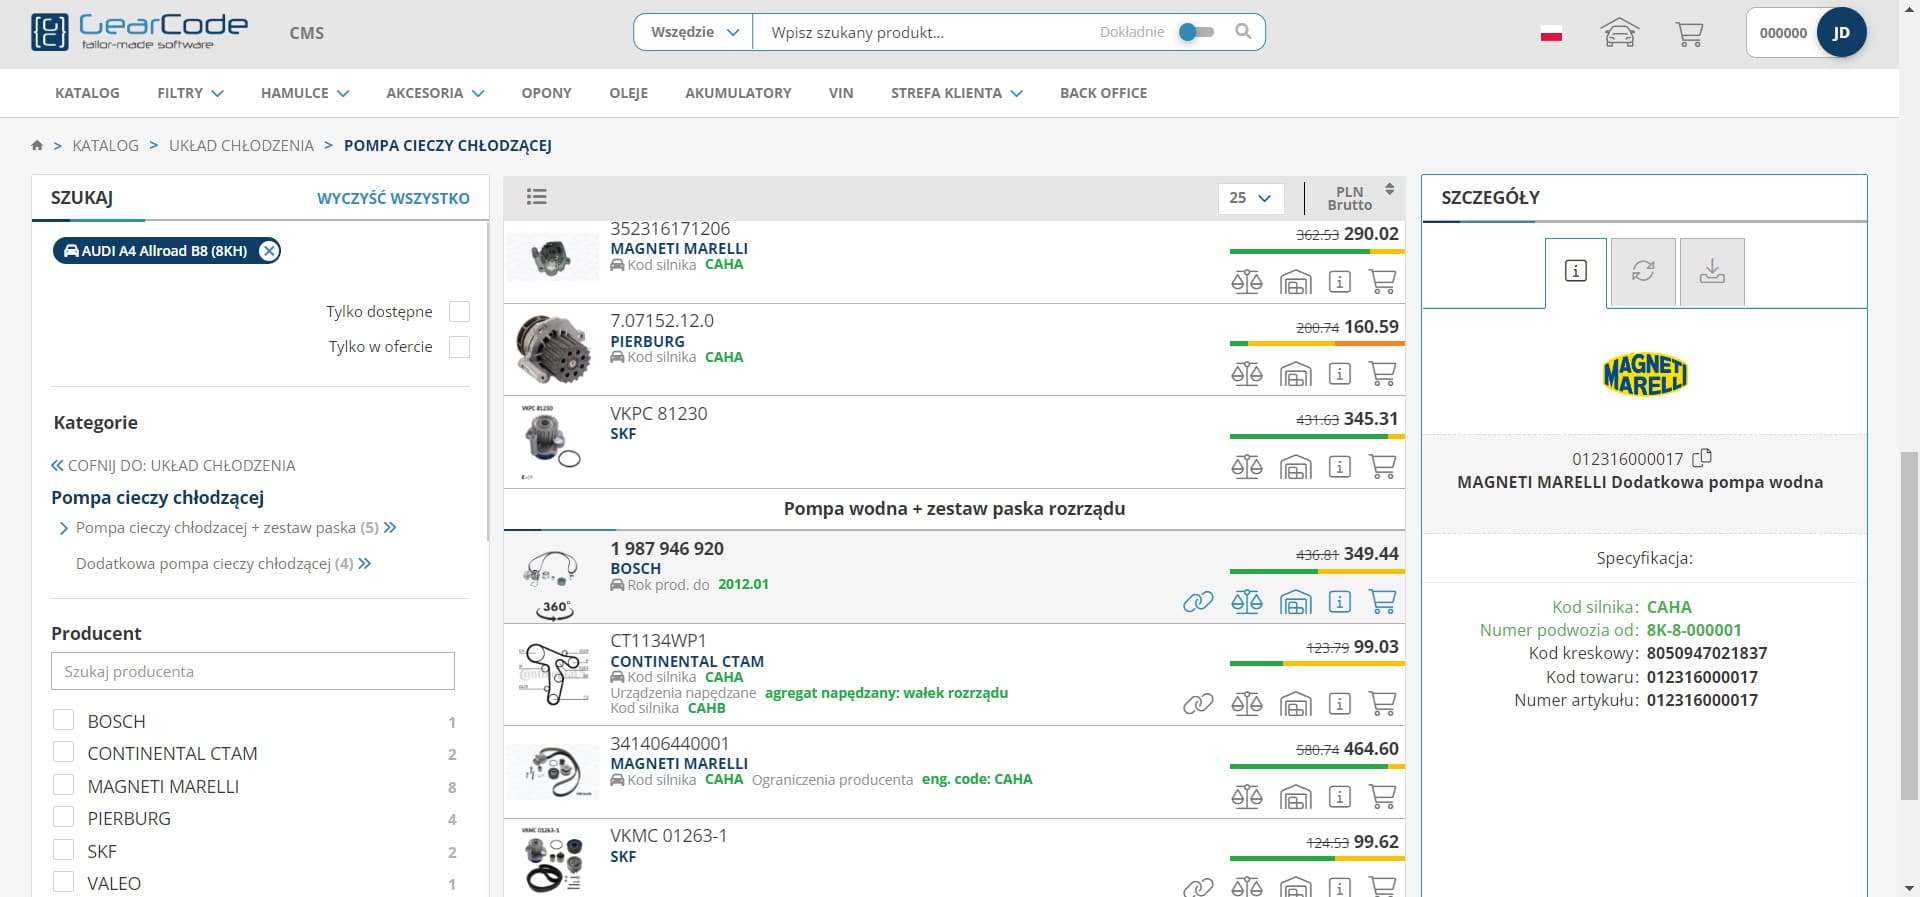
Task: Check the VALEO producer filter
Action: pyautogui.click(x=63, y=882)
